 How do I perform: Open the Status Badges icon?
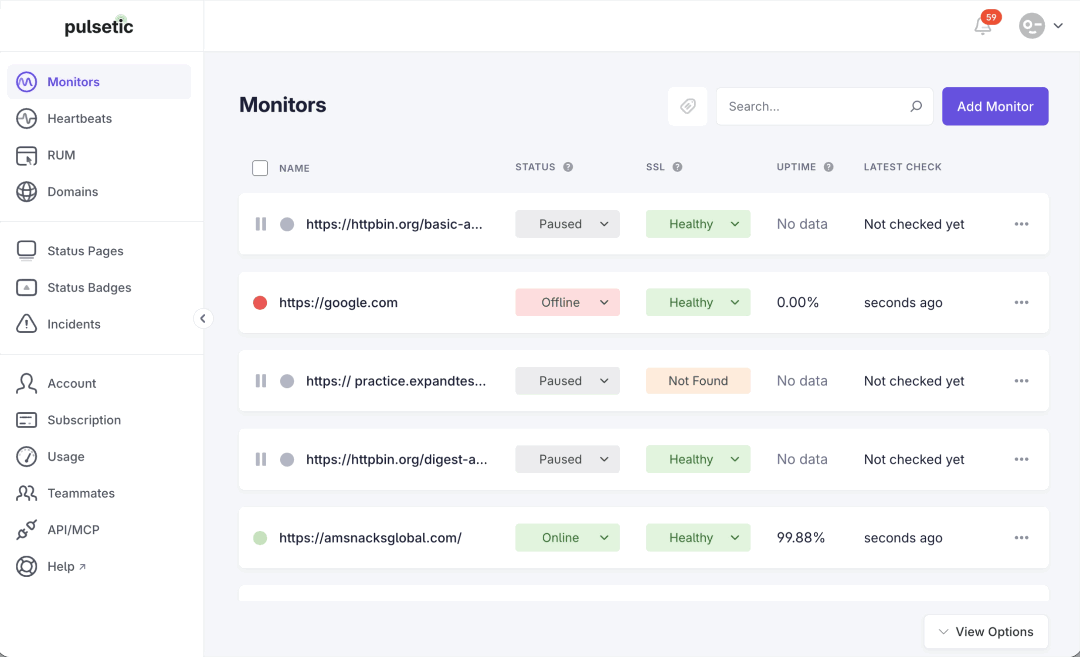(x=26, y=287)
